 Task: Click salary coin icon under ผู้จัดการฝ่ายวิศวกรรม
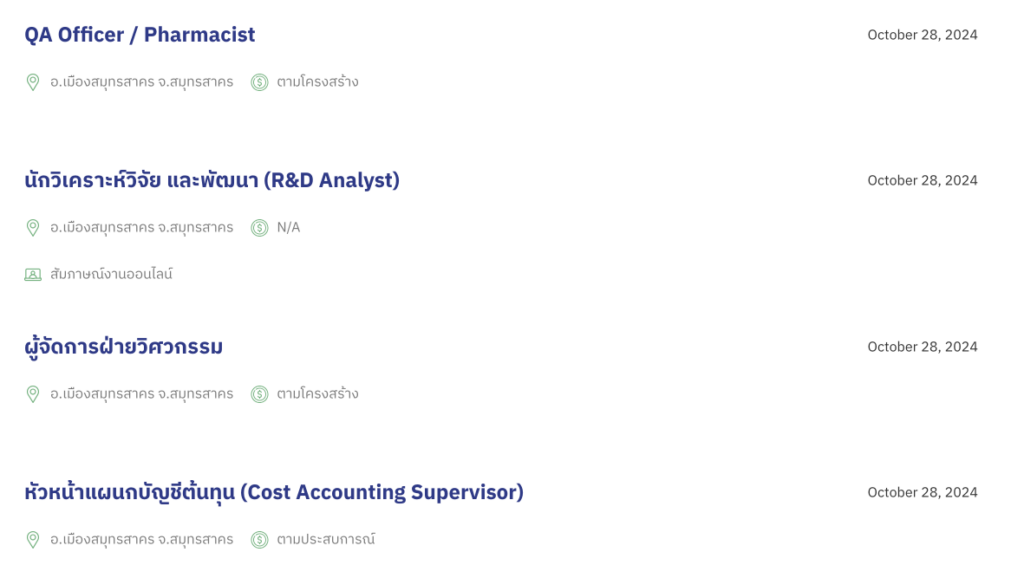click(260, 394)
